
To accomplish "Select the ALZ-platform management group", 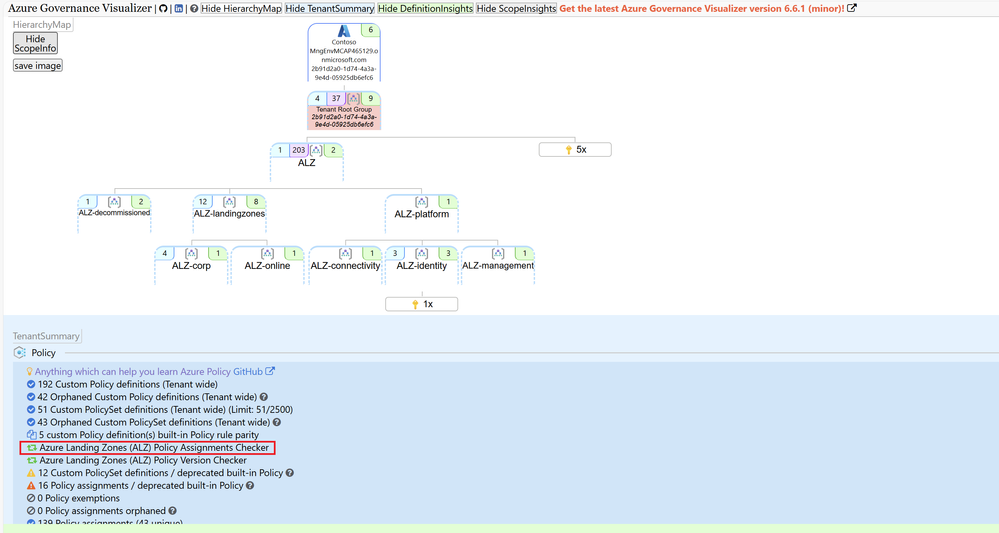I will point(422,215).
